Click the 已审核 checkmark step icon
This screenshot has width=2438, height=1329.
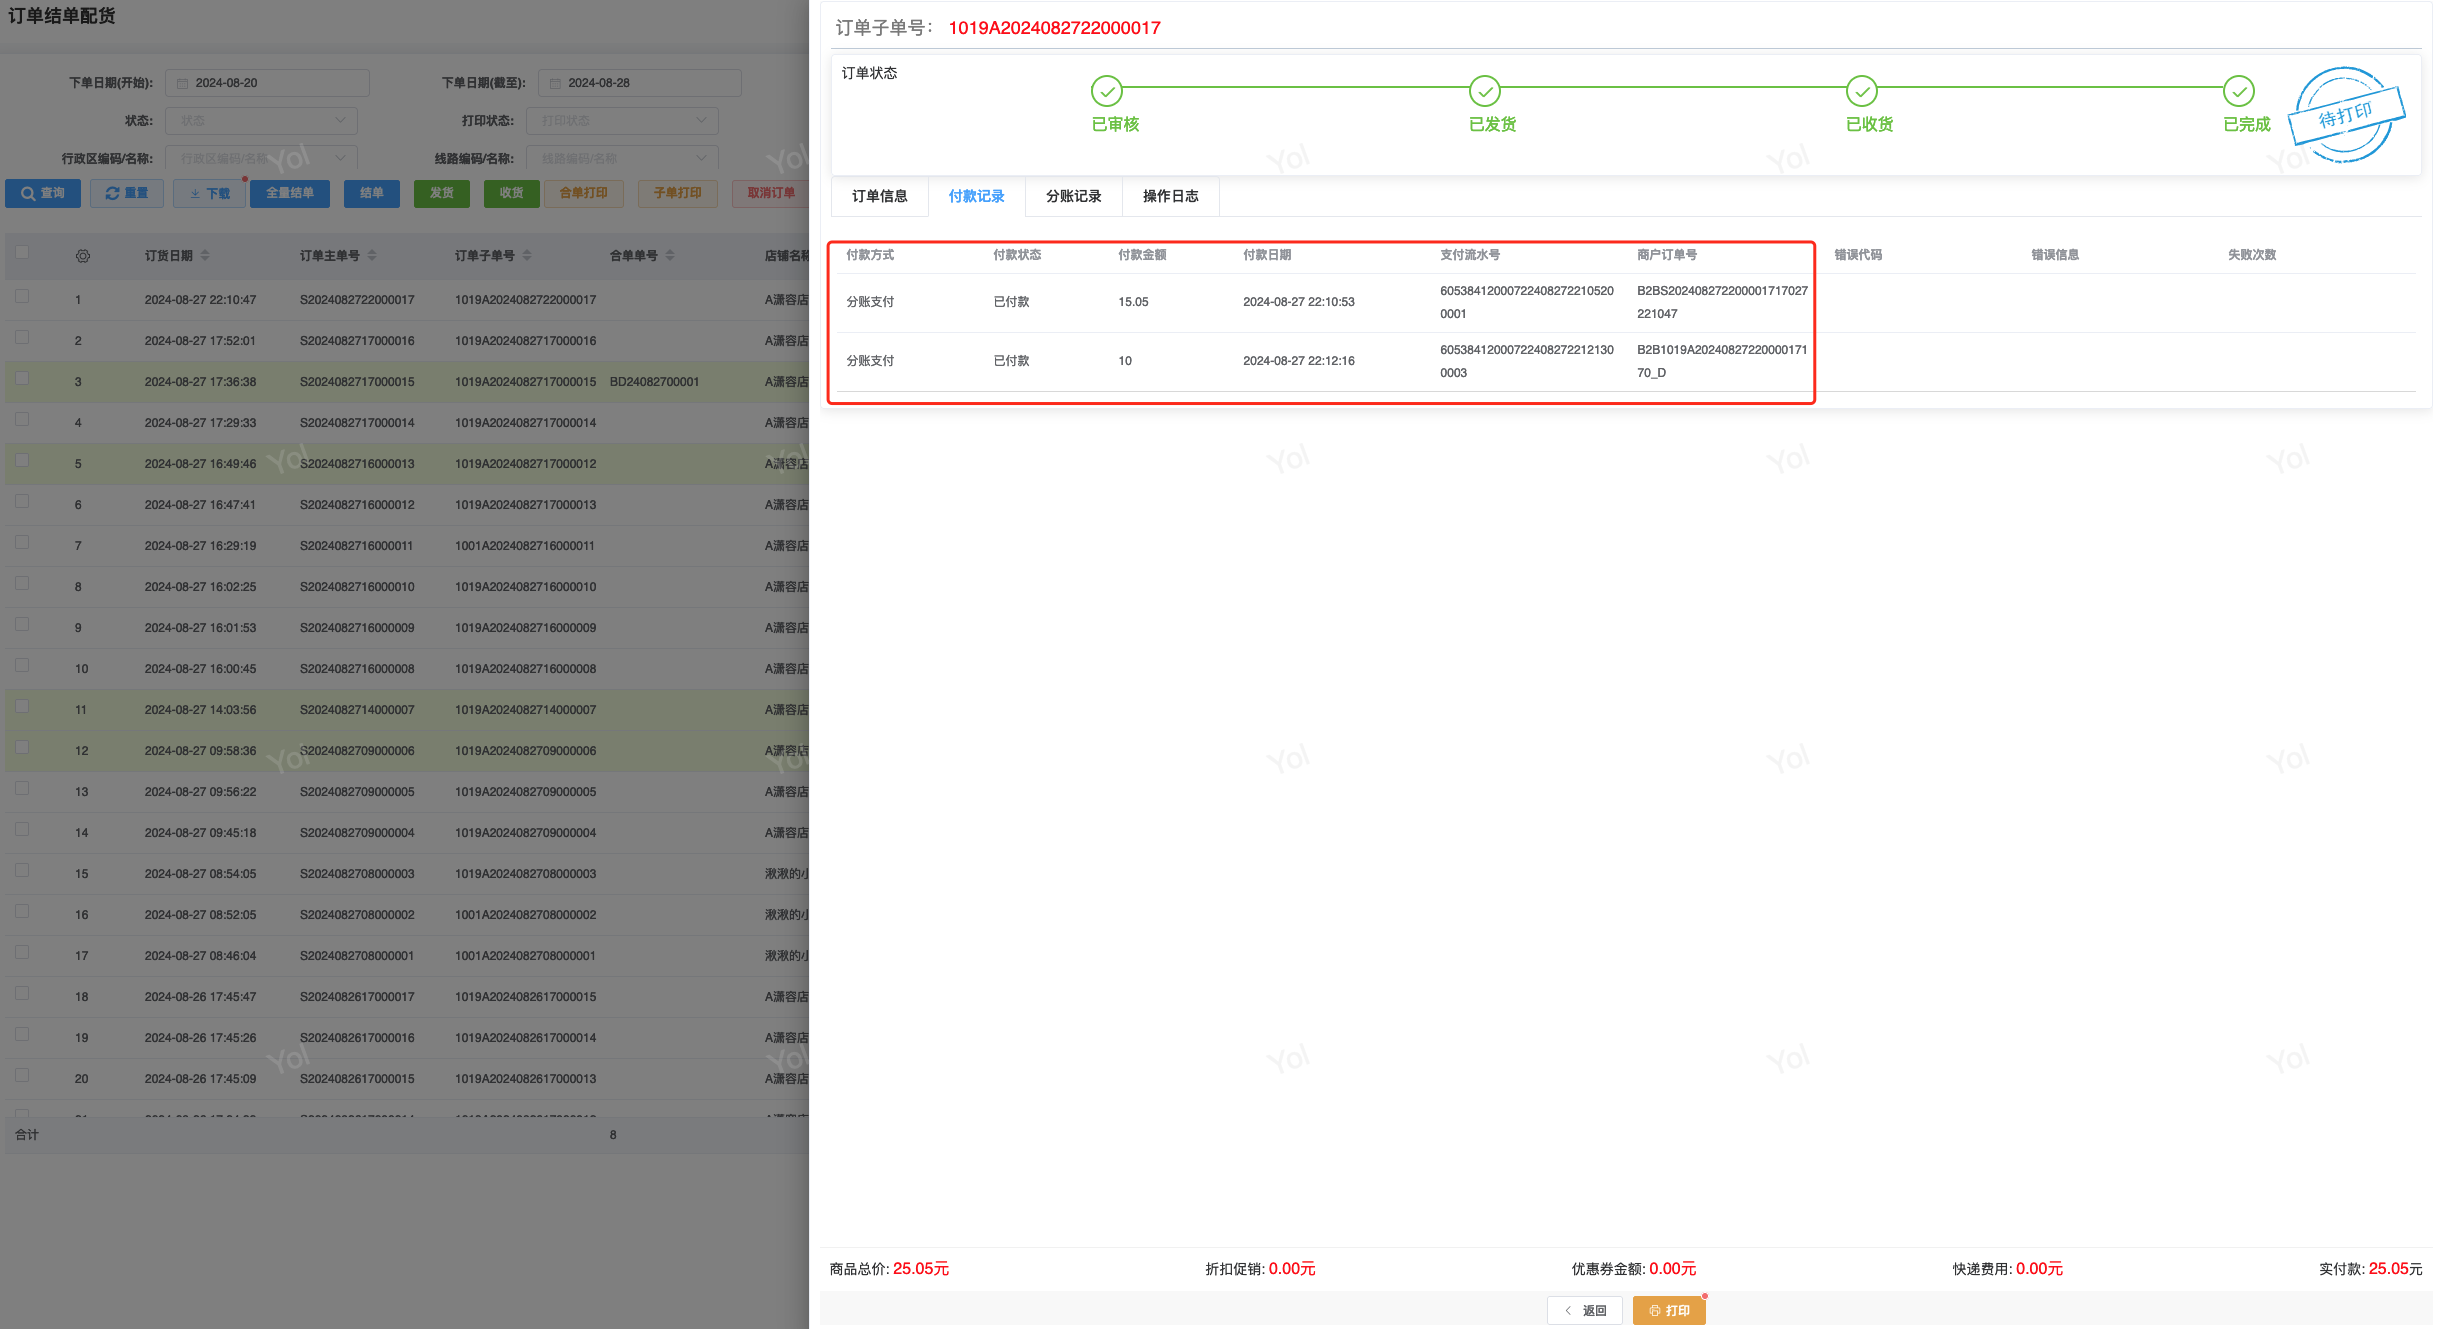[1106, 91]
